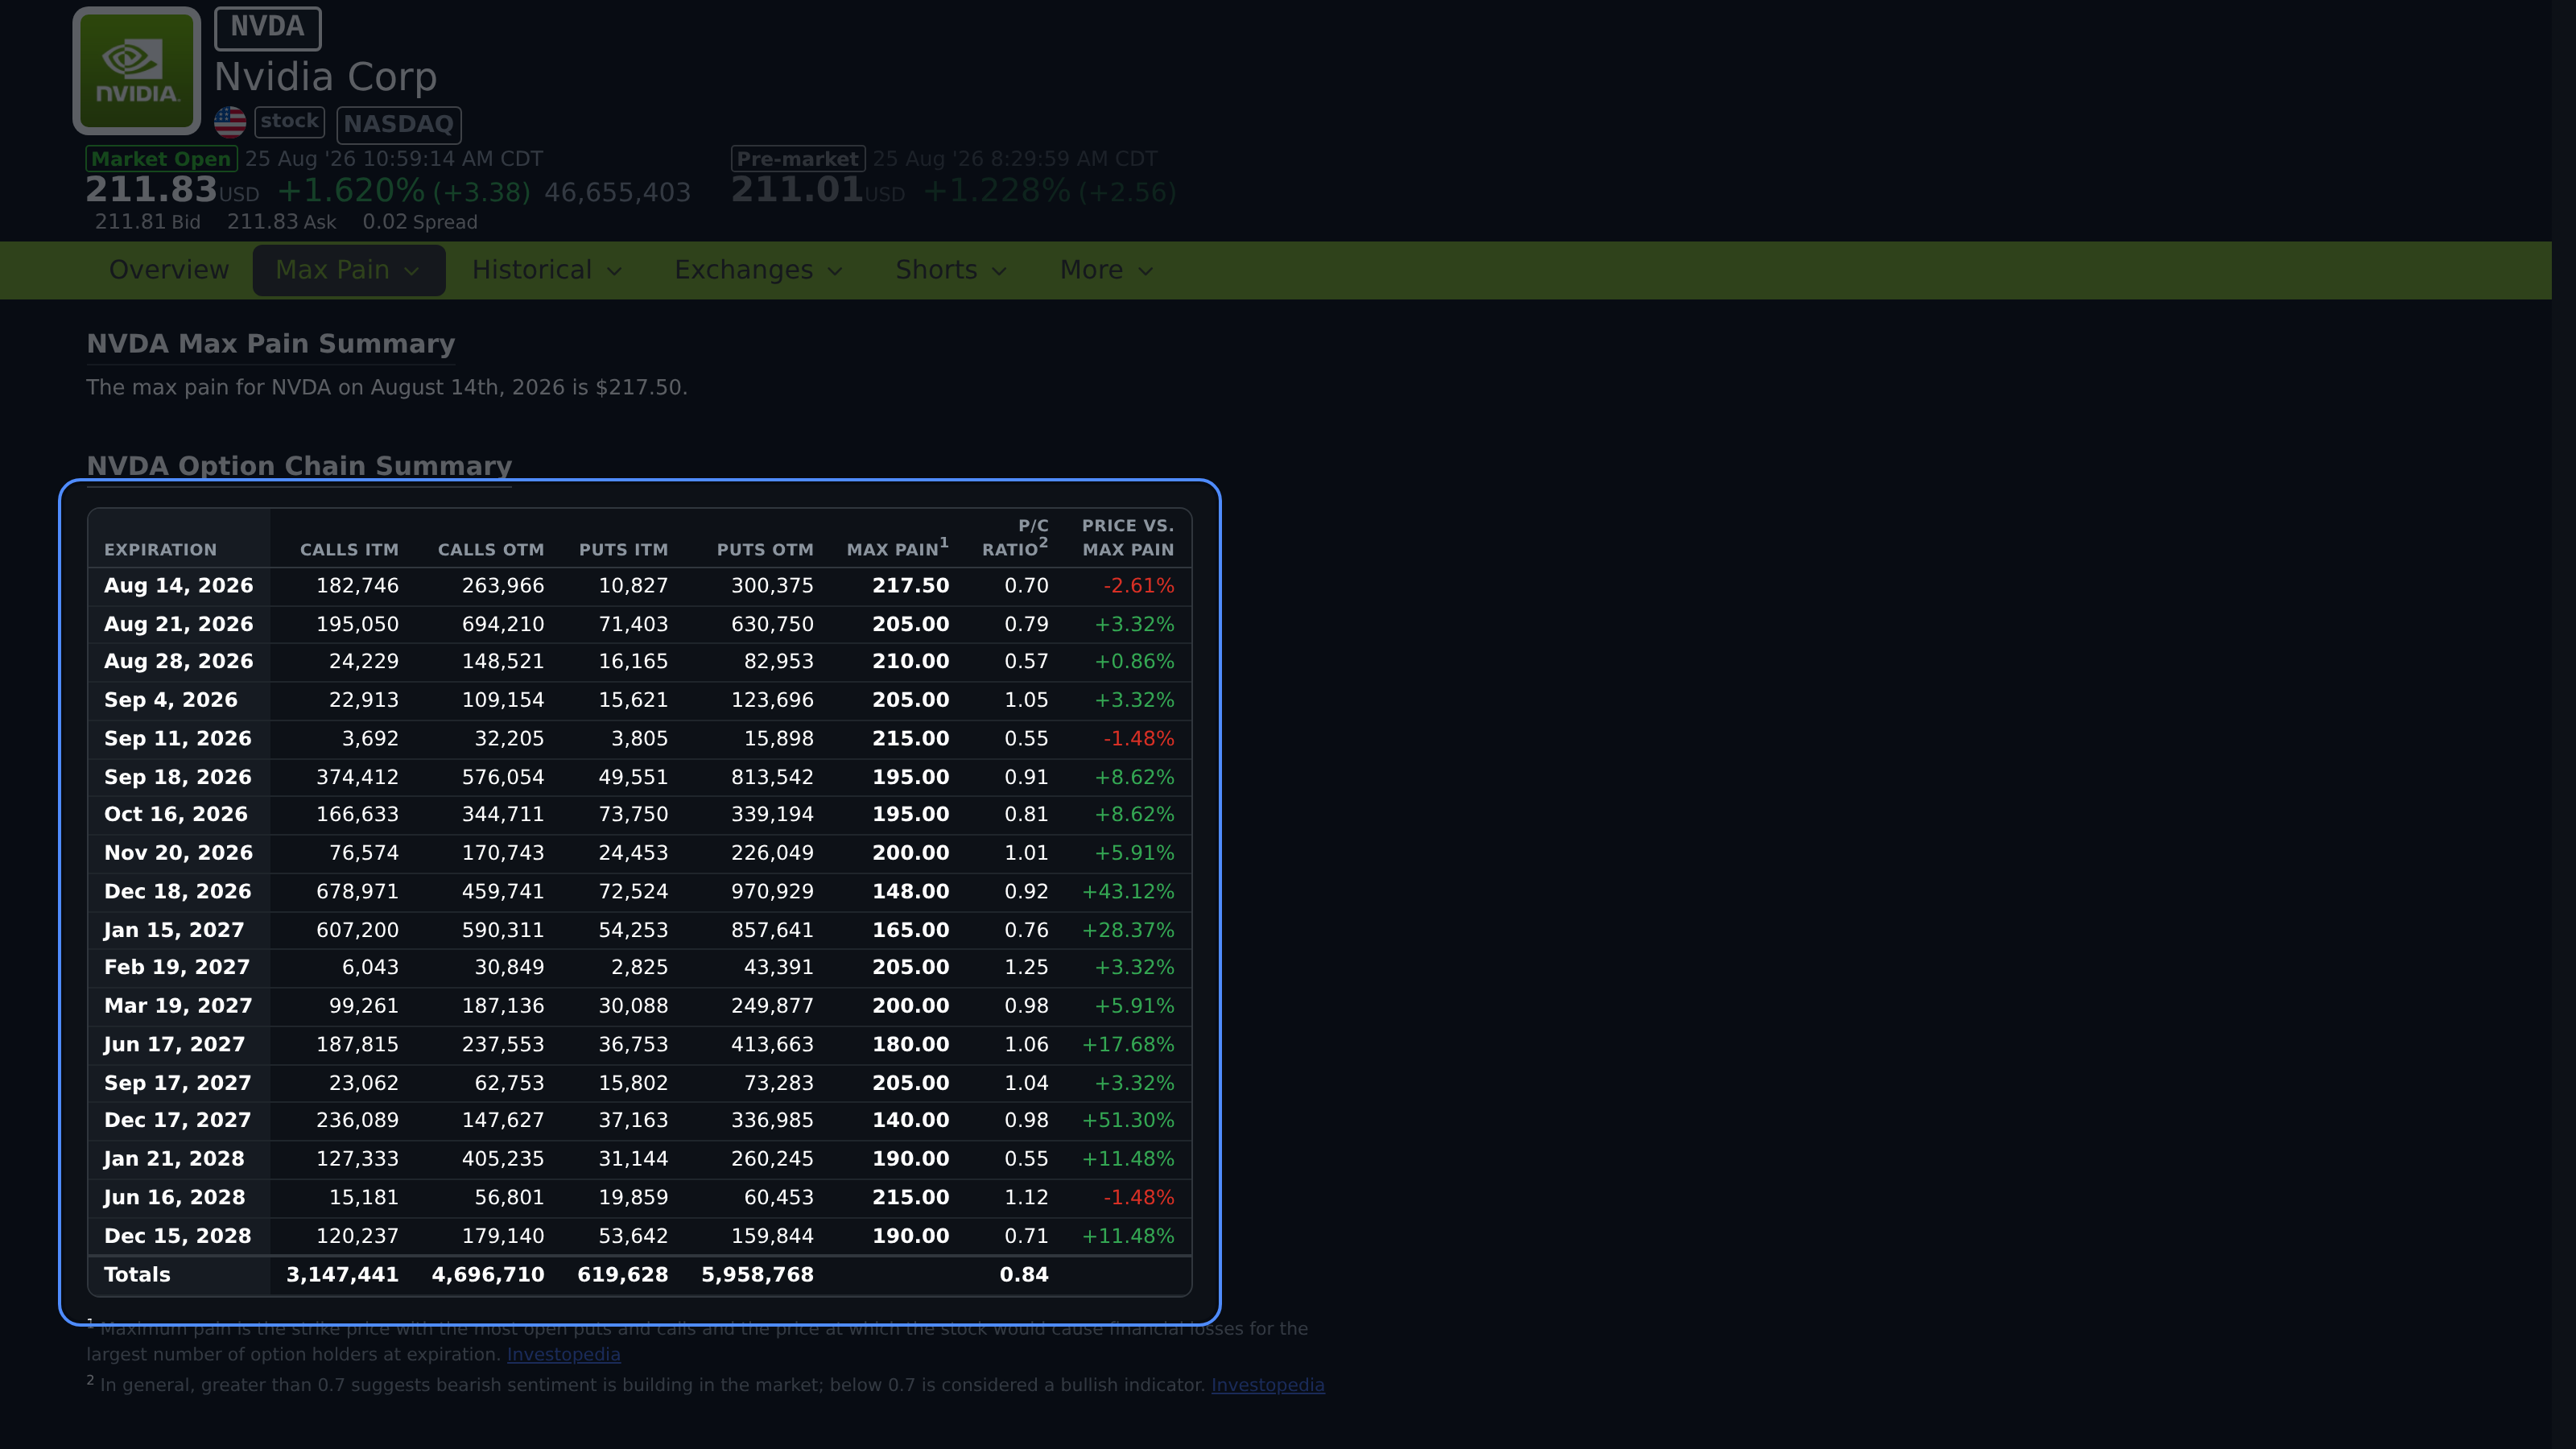This screenshot has width=2576, height=1449.
Task: Select the Aug 21, 2026 expiration row
Action: 640,624
